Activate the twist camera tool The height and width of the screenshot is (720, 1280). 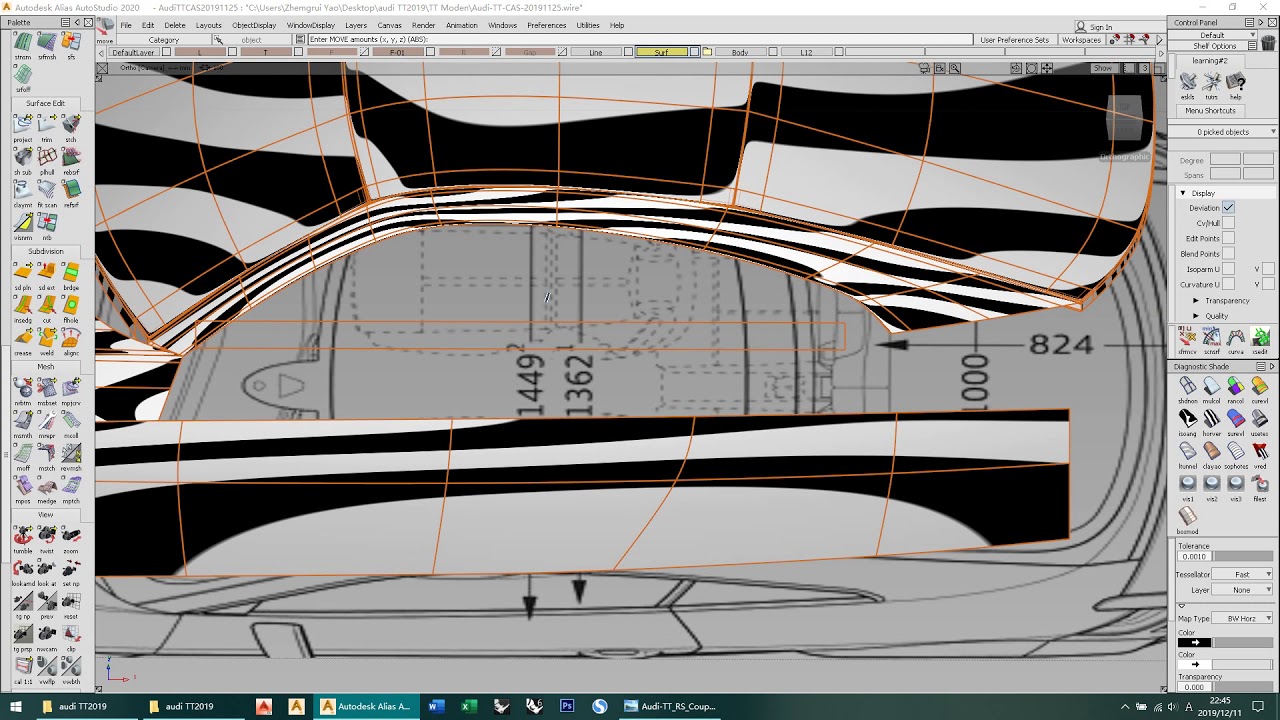pyautogui.click(x=47, y=535)
